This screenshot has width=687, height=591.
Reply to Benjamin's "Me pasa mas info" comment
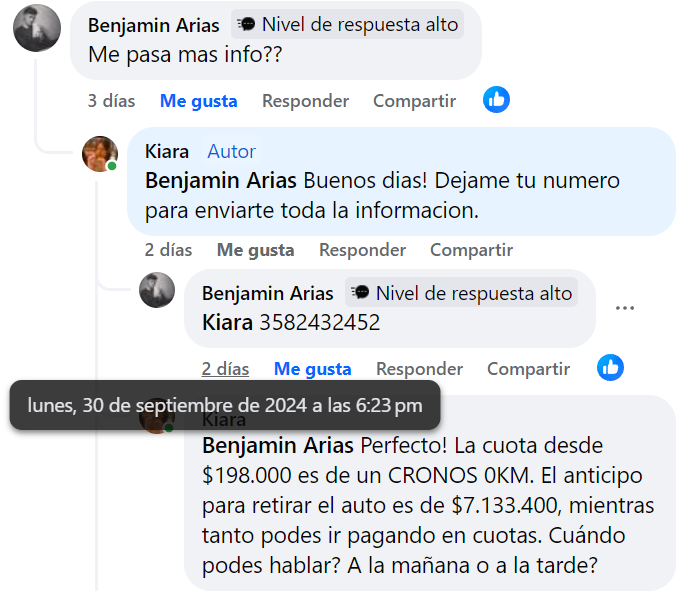pos(305,101)
